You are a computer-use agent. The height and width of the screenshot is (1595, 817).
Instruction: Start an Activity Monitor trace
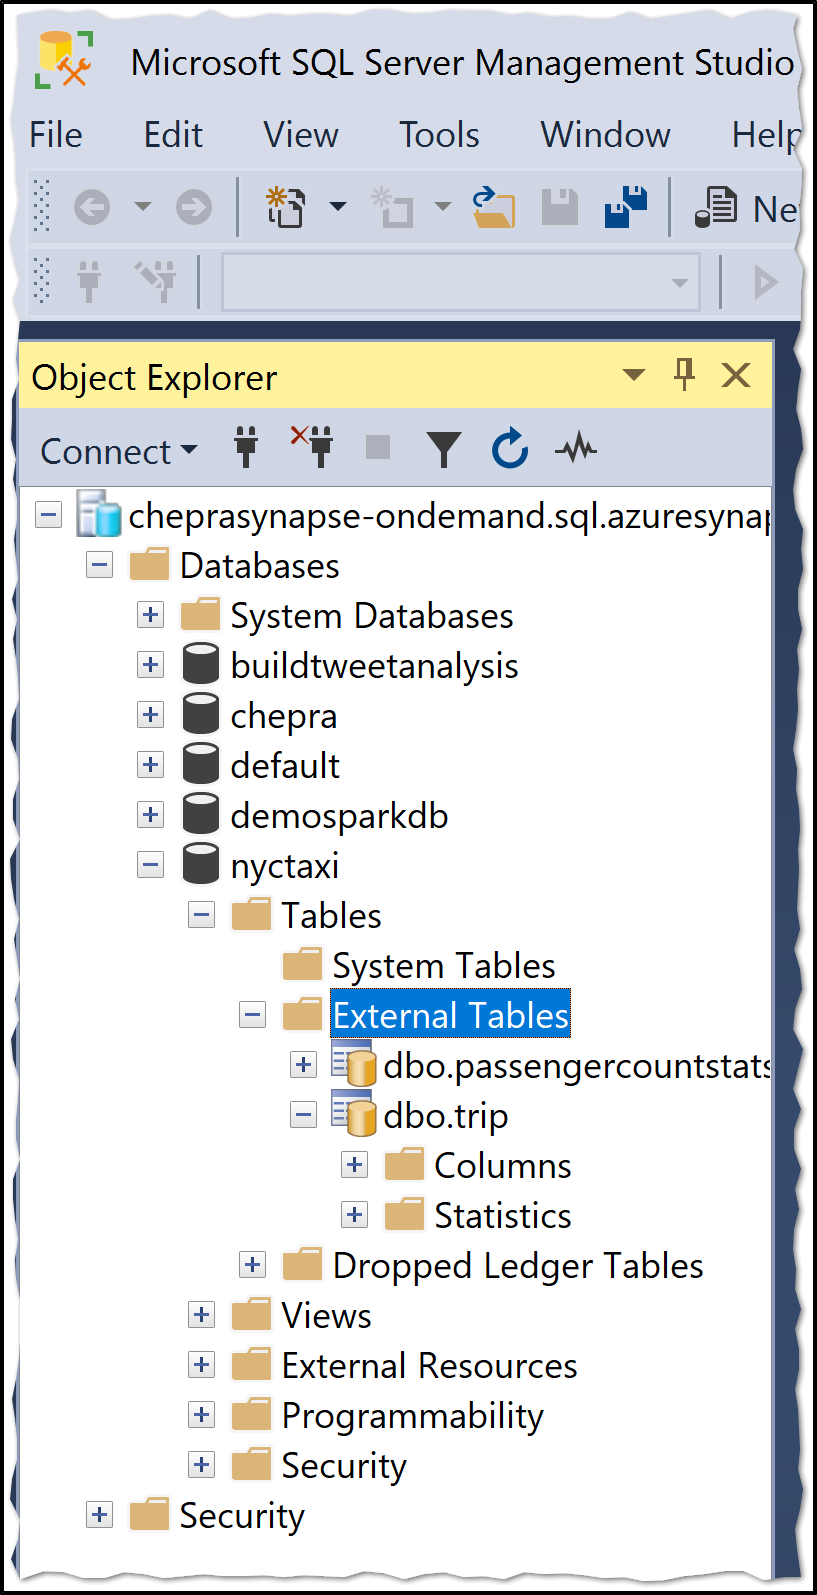click(577, 448)
